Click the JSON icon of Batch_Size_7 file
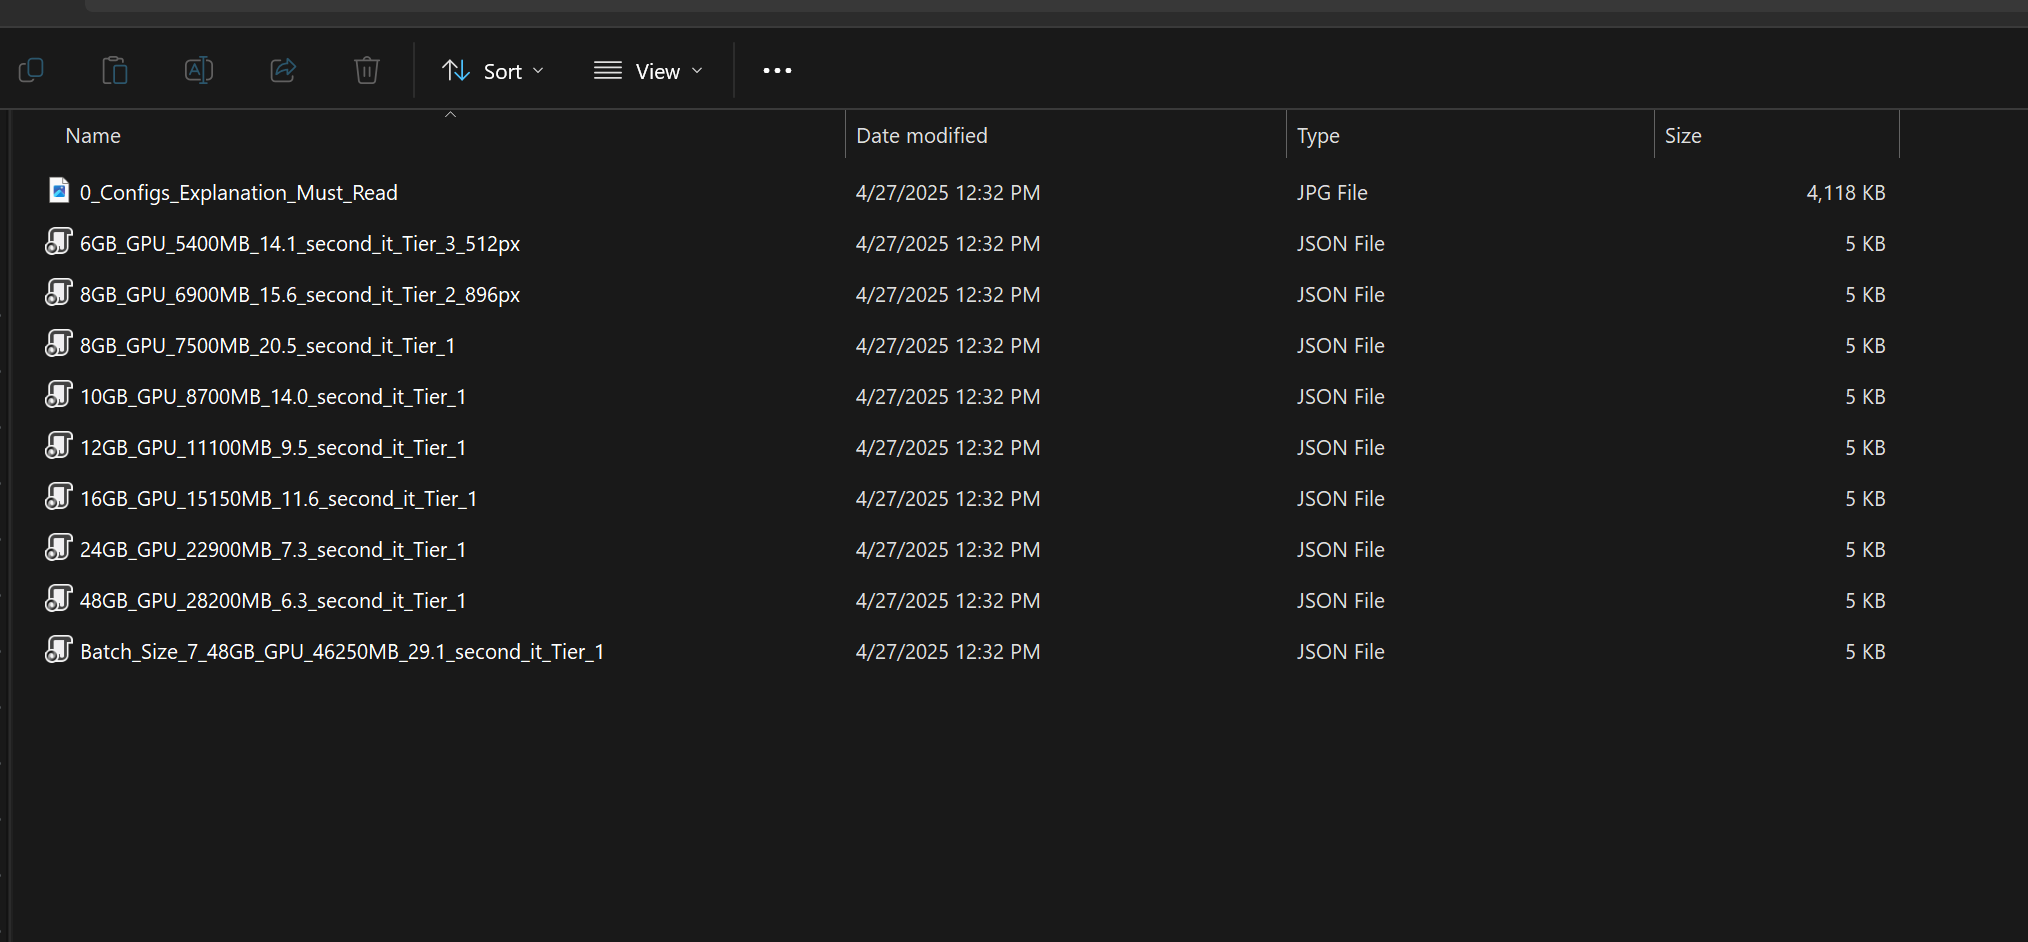The image size is (2028, 942). (x=59, y=650)
